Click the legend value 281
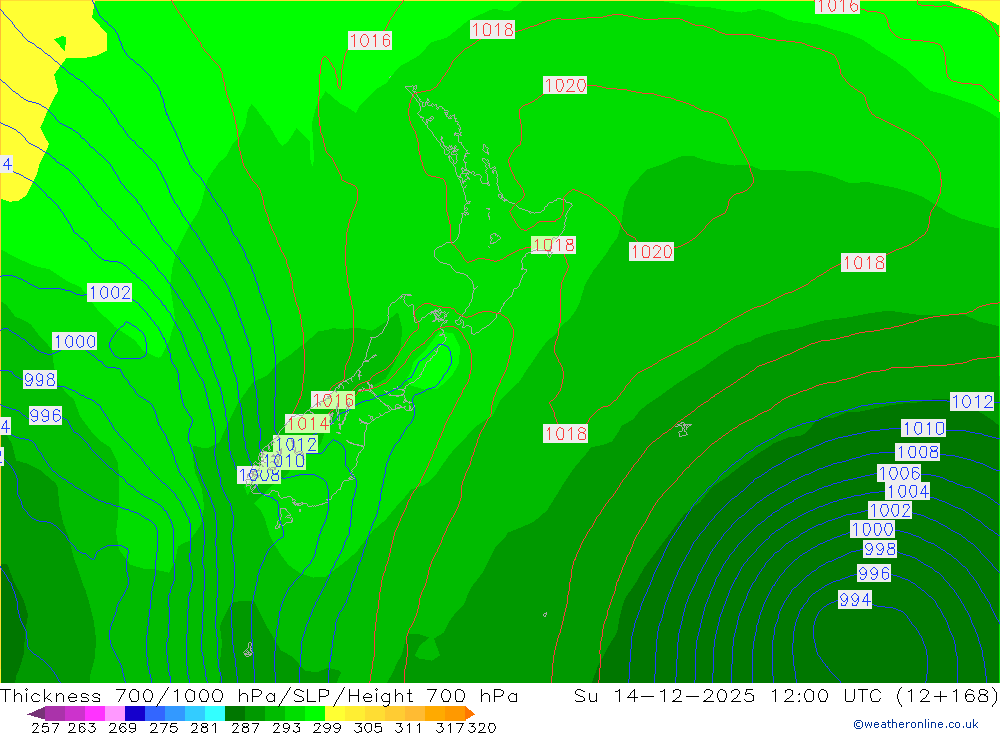The width and height of the screenshot is (1000, 733). tap(203, 727)
